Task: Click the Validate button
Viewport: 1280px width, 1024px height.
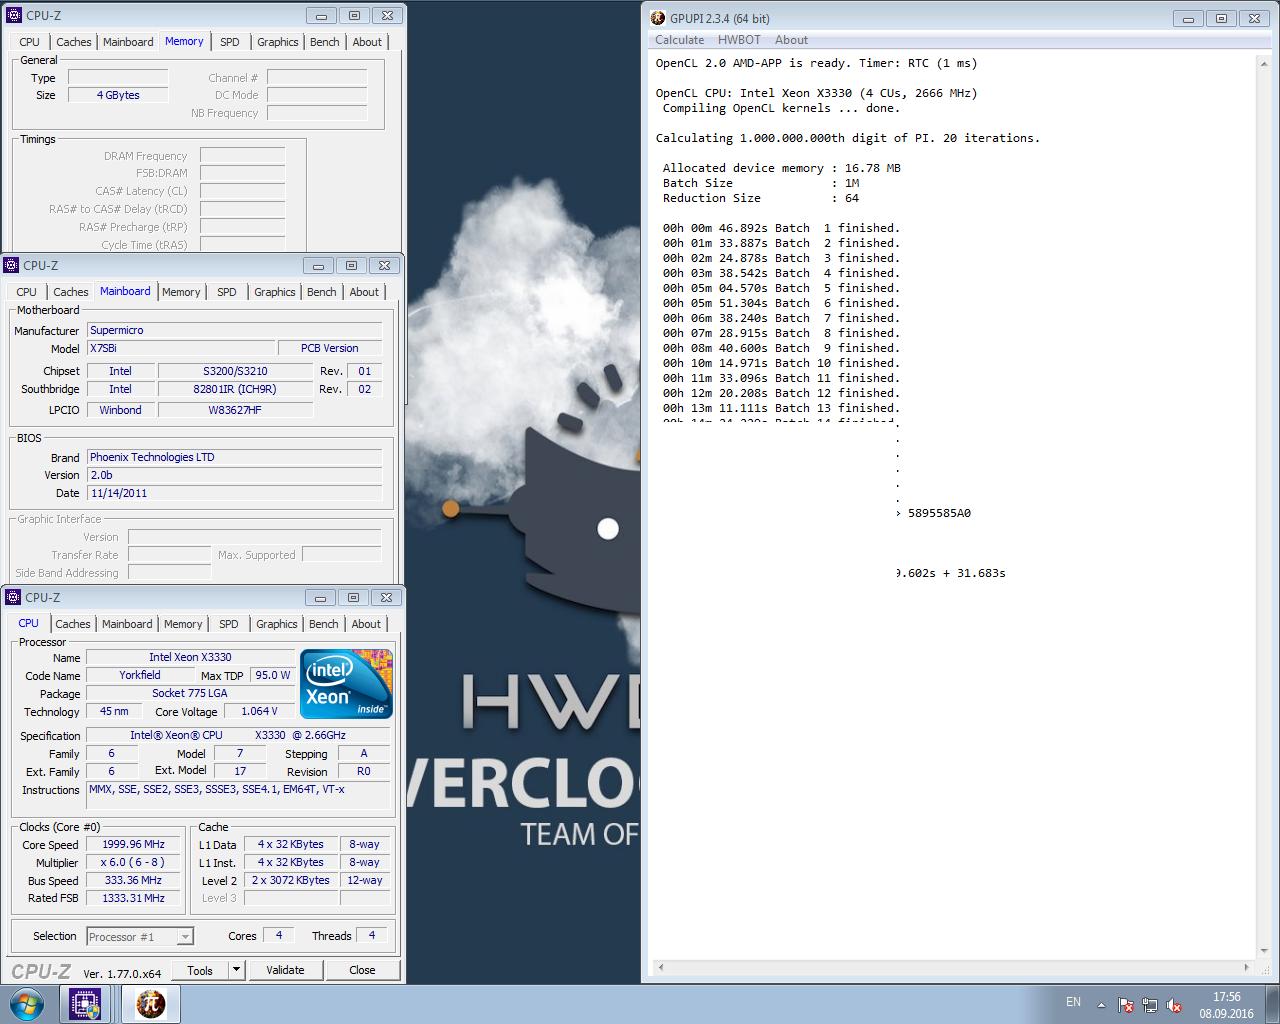Action: coord(285,970)
